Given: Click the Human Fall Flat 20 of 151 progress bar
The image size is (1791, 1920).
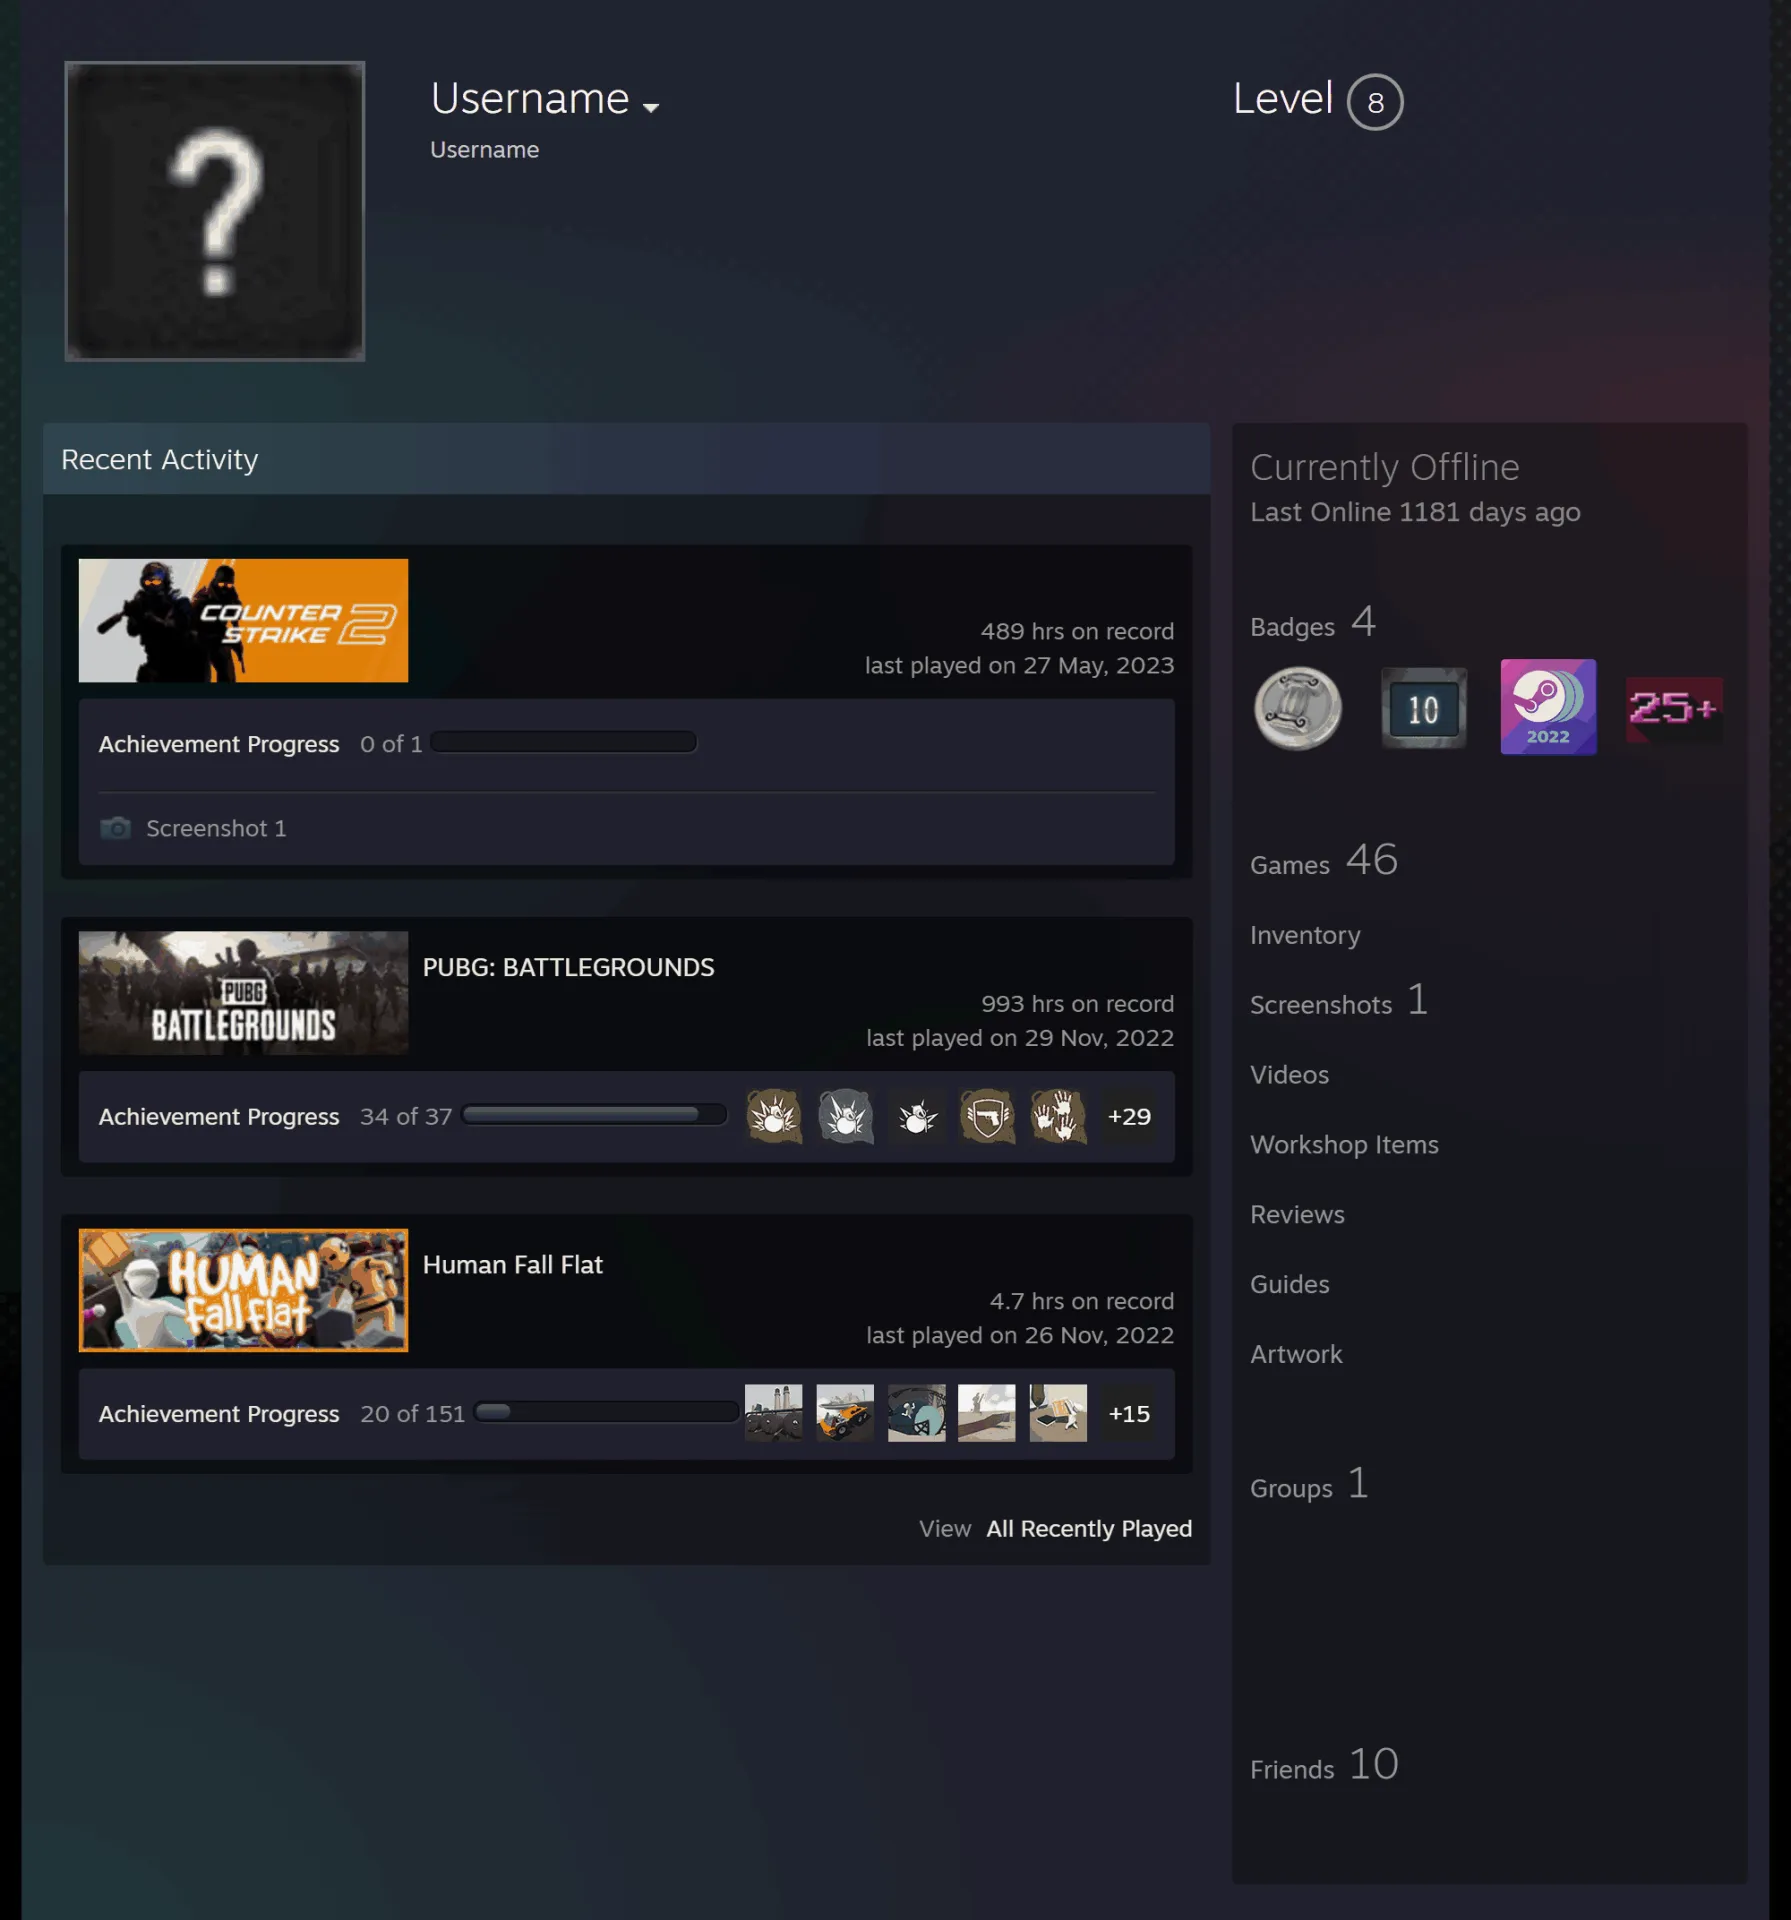Looking at the screenshot, I should click(x=606, y=1412).
